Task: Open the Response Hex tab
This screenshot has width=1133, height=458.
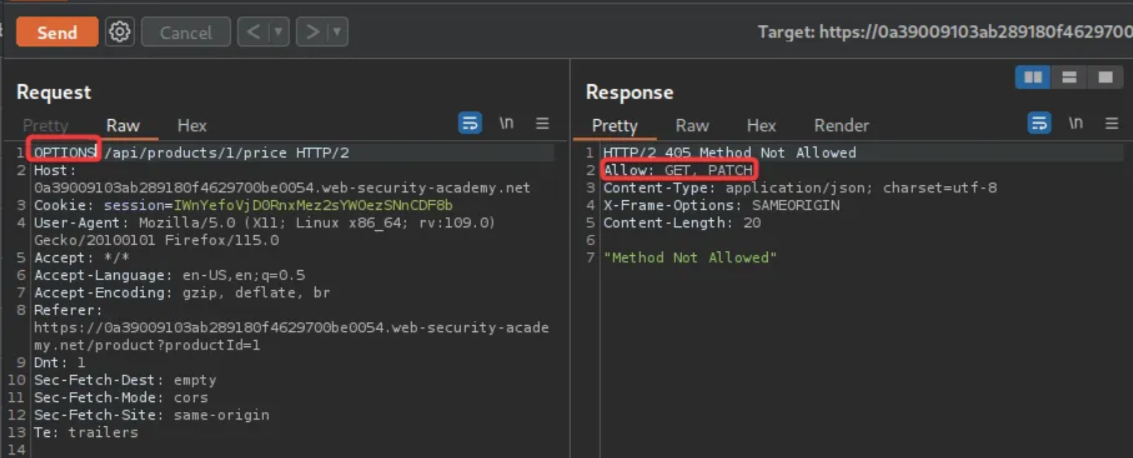Action: click(761, 125)
